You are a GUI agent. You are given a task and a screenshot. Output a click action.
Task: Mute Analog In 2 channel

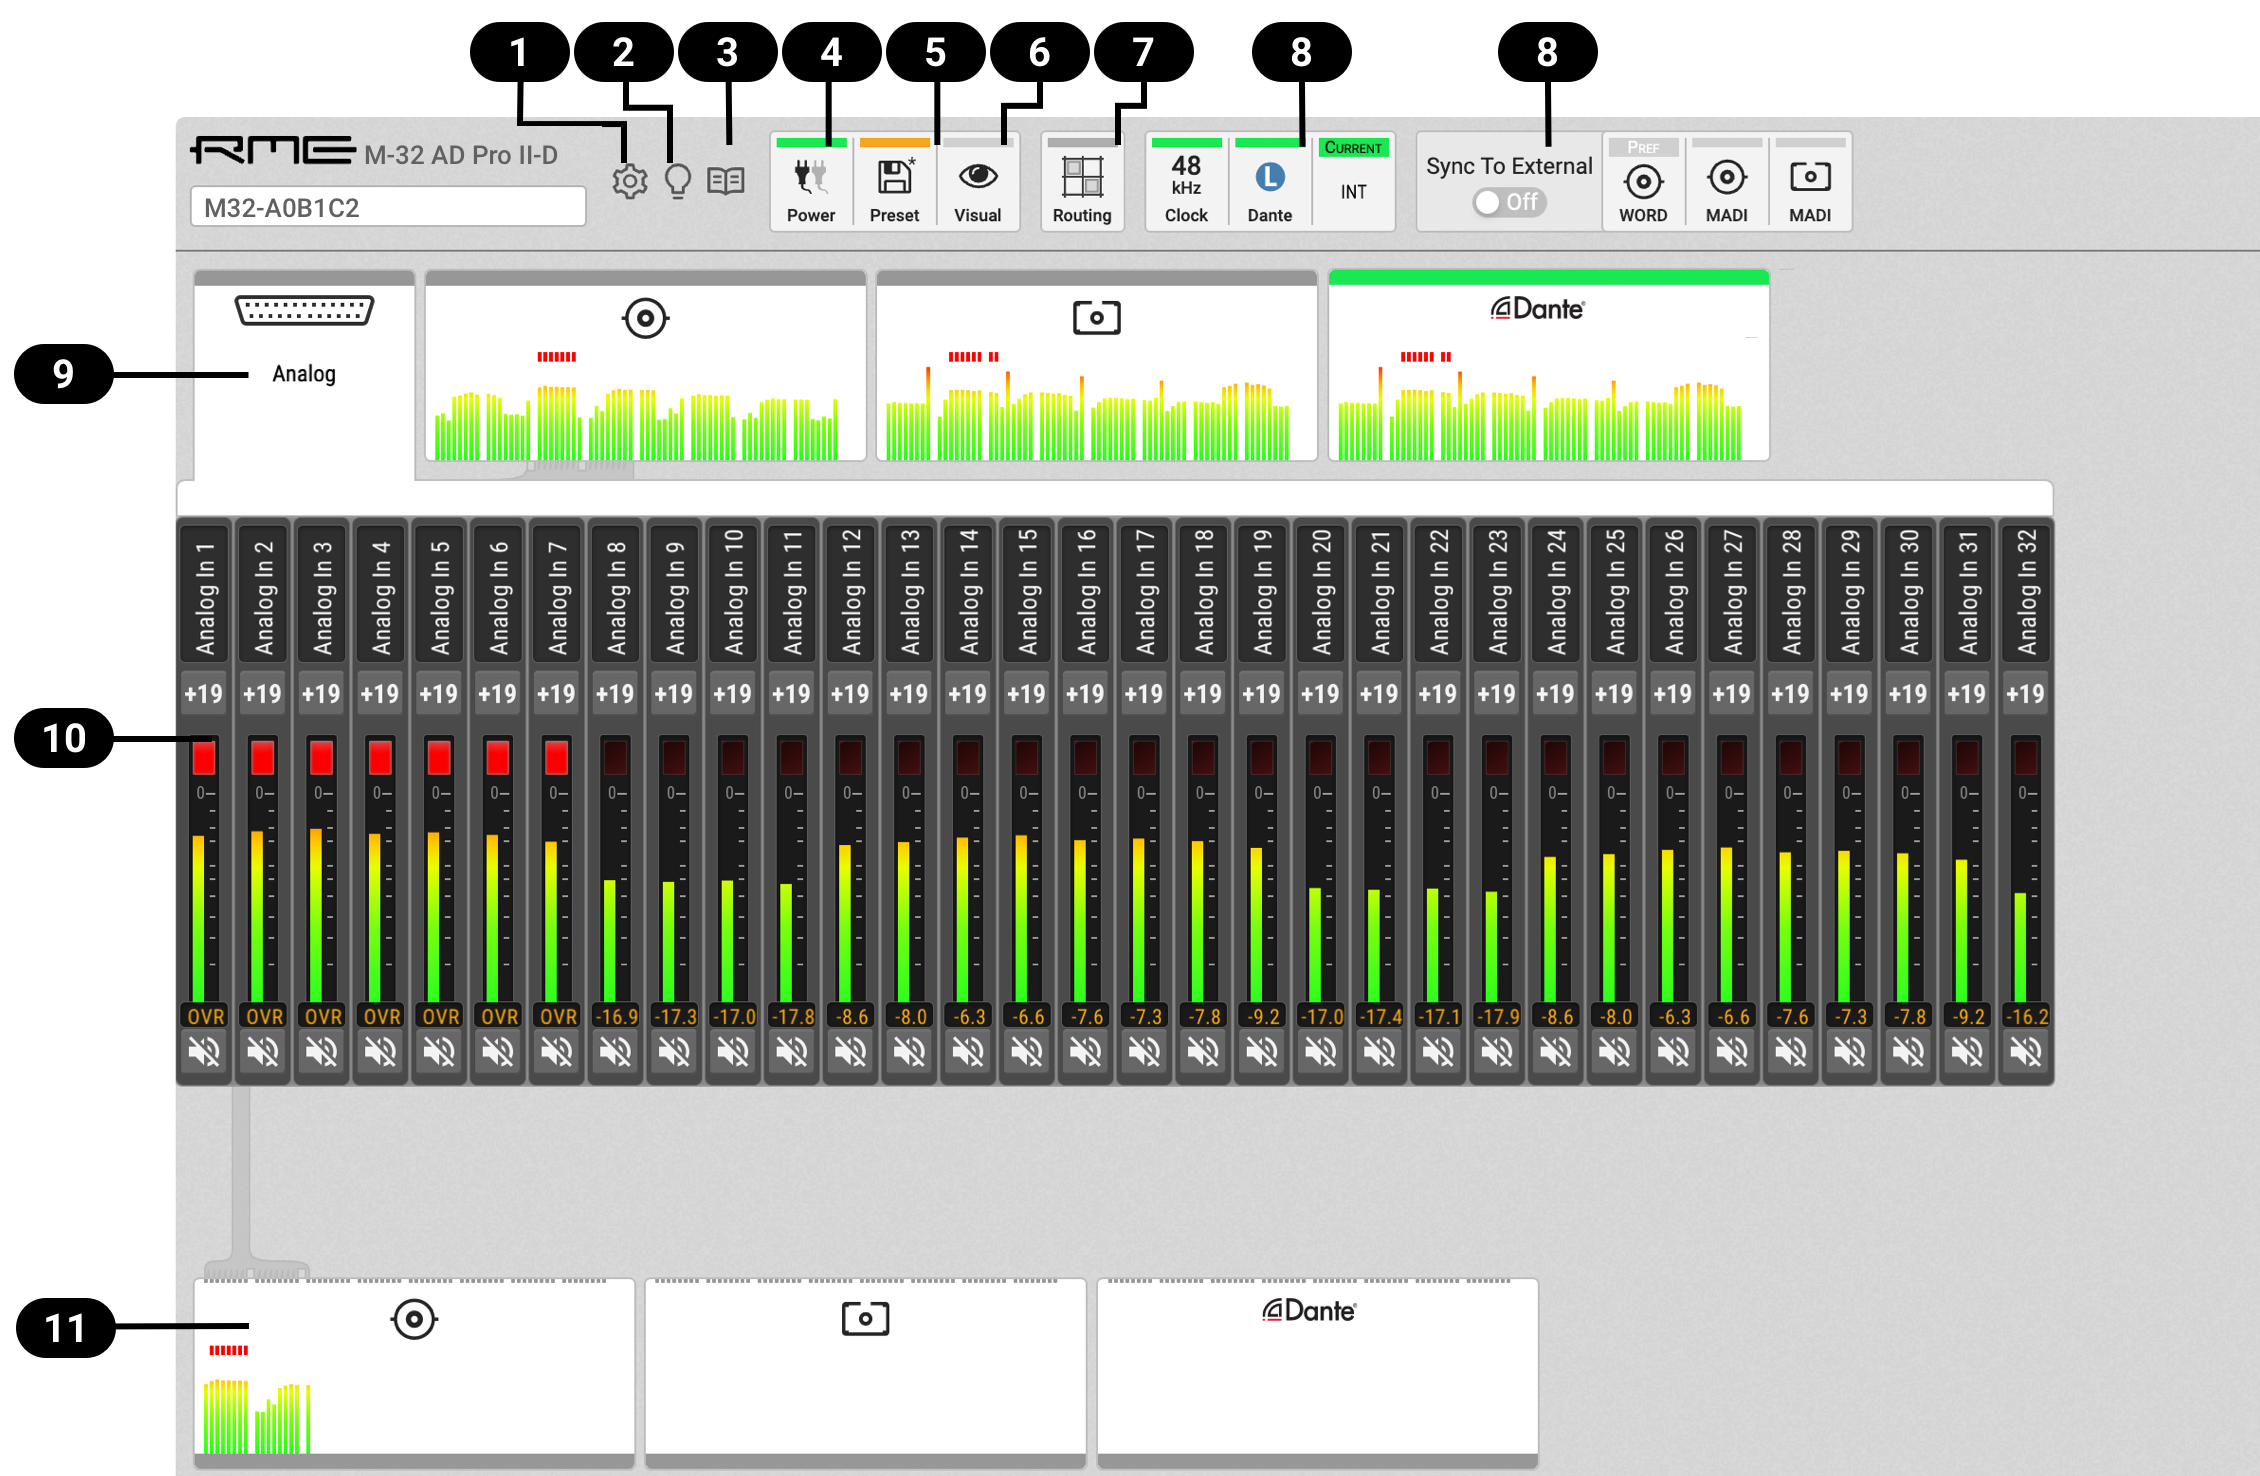point(263,1052)
